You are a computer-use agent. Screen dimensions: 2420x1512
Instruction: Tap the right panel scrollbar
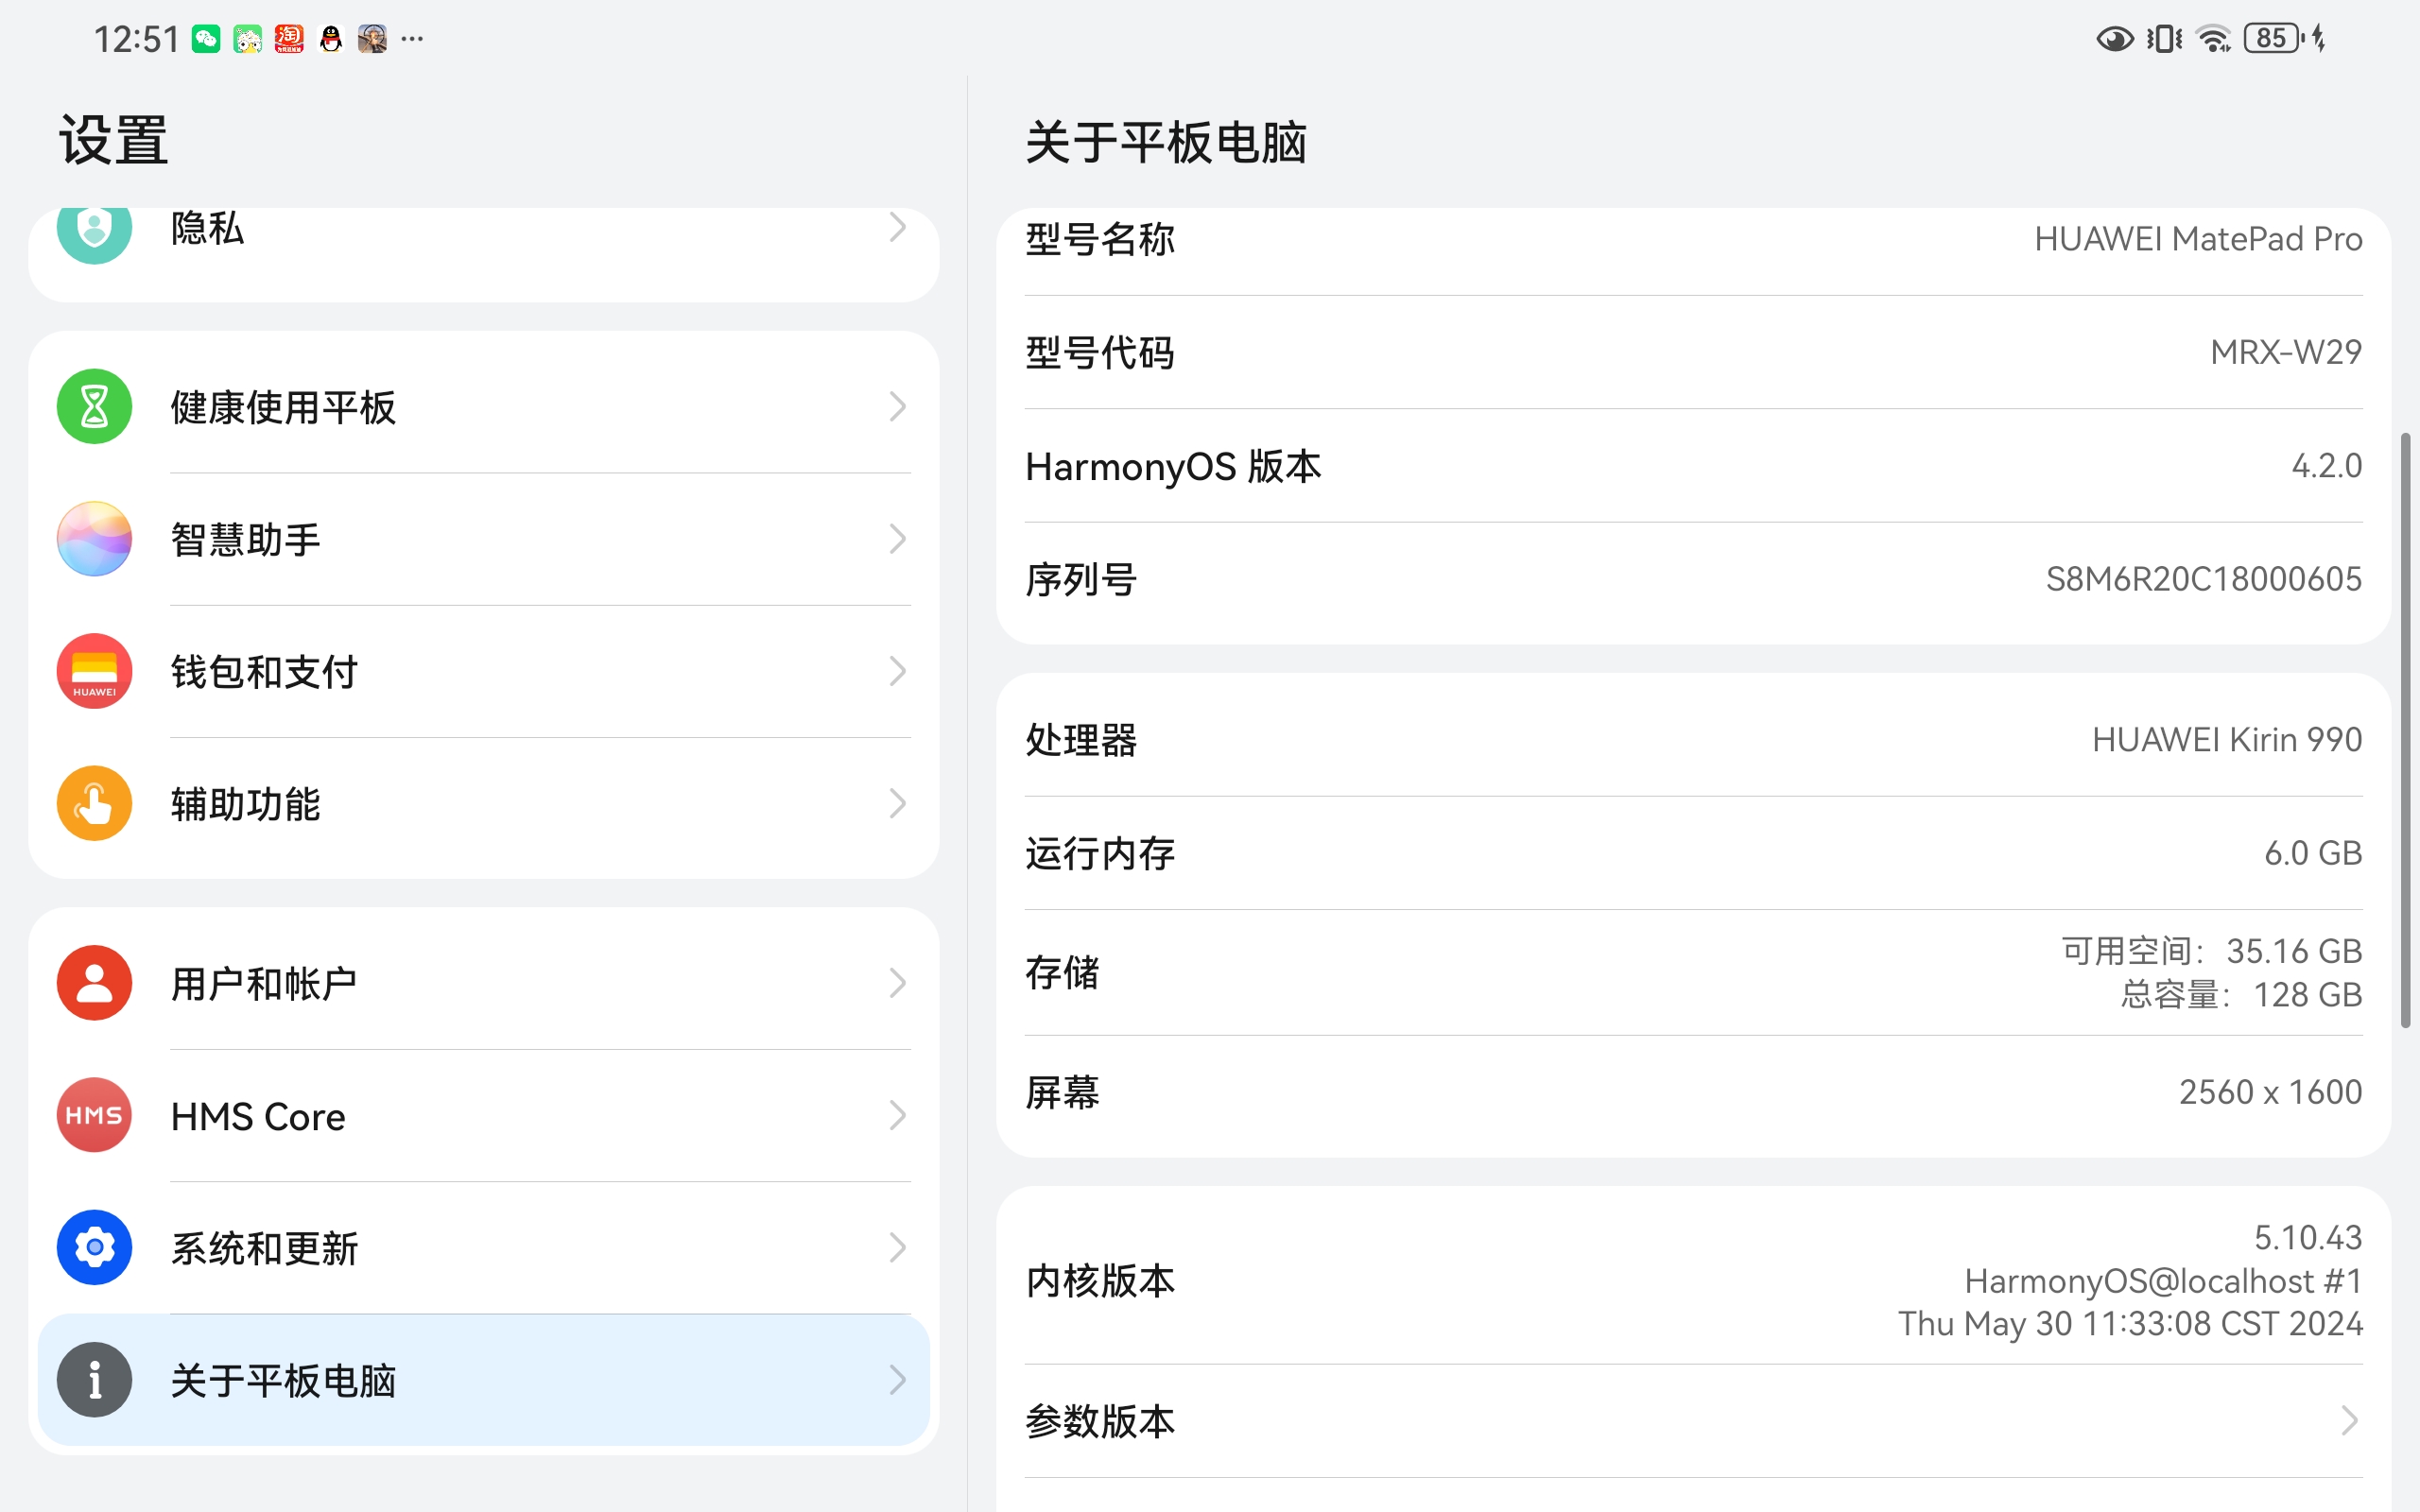pyautogui.click(x=2406, y=730)
